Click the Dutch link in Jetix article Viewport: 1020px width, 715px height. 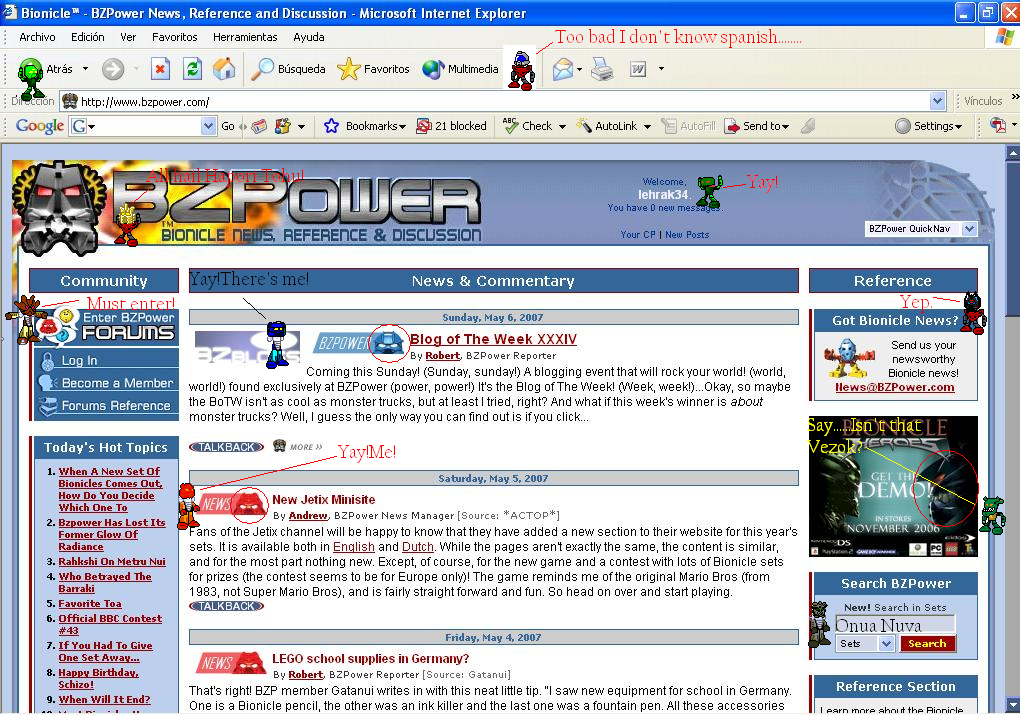418,546
